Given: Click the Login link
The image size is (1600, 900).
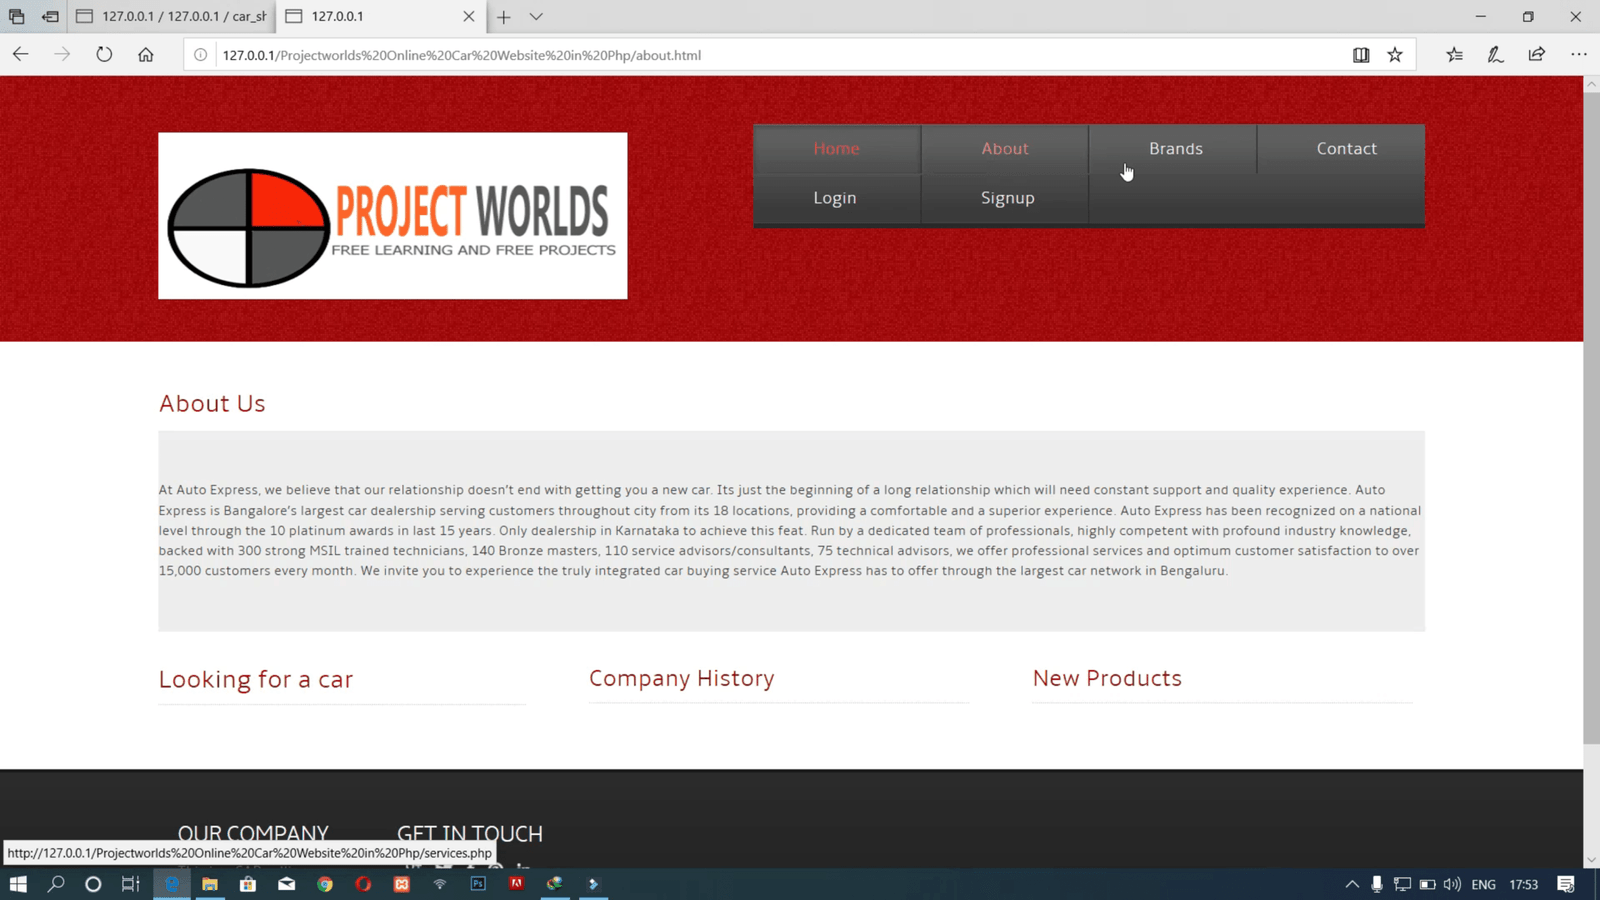Looking at the screenshot, I should pos(834,198).
